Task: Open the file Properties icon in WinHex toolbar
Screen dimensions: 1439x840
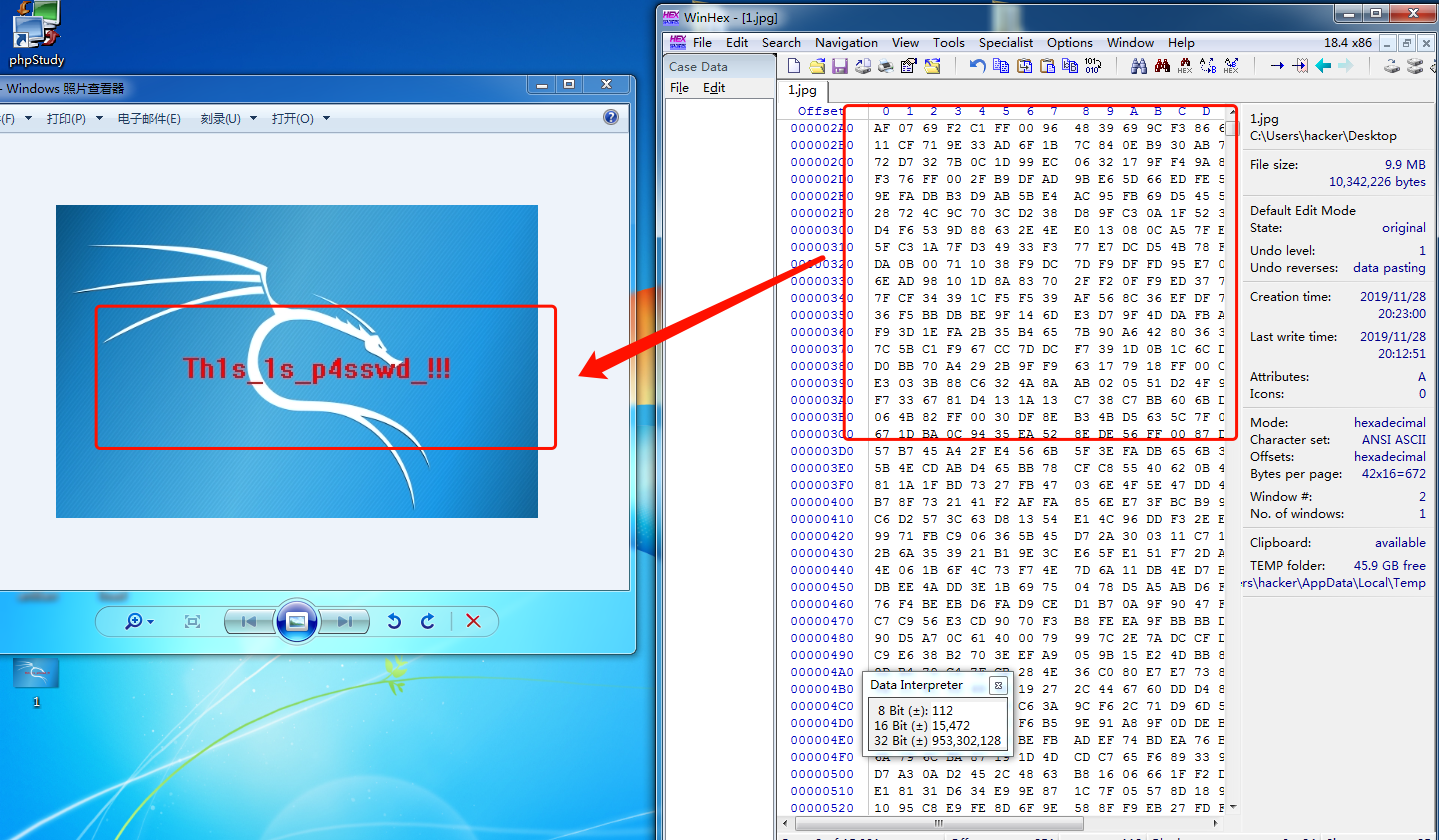Action: point(909,66)
